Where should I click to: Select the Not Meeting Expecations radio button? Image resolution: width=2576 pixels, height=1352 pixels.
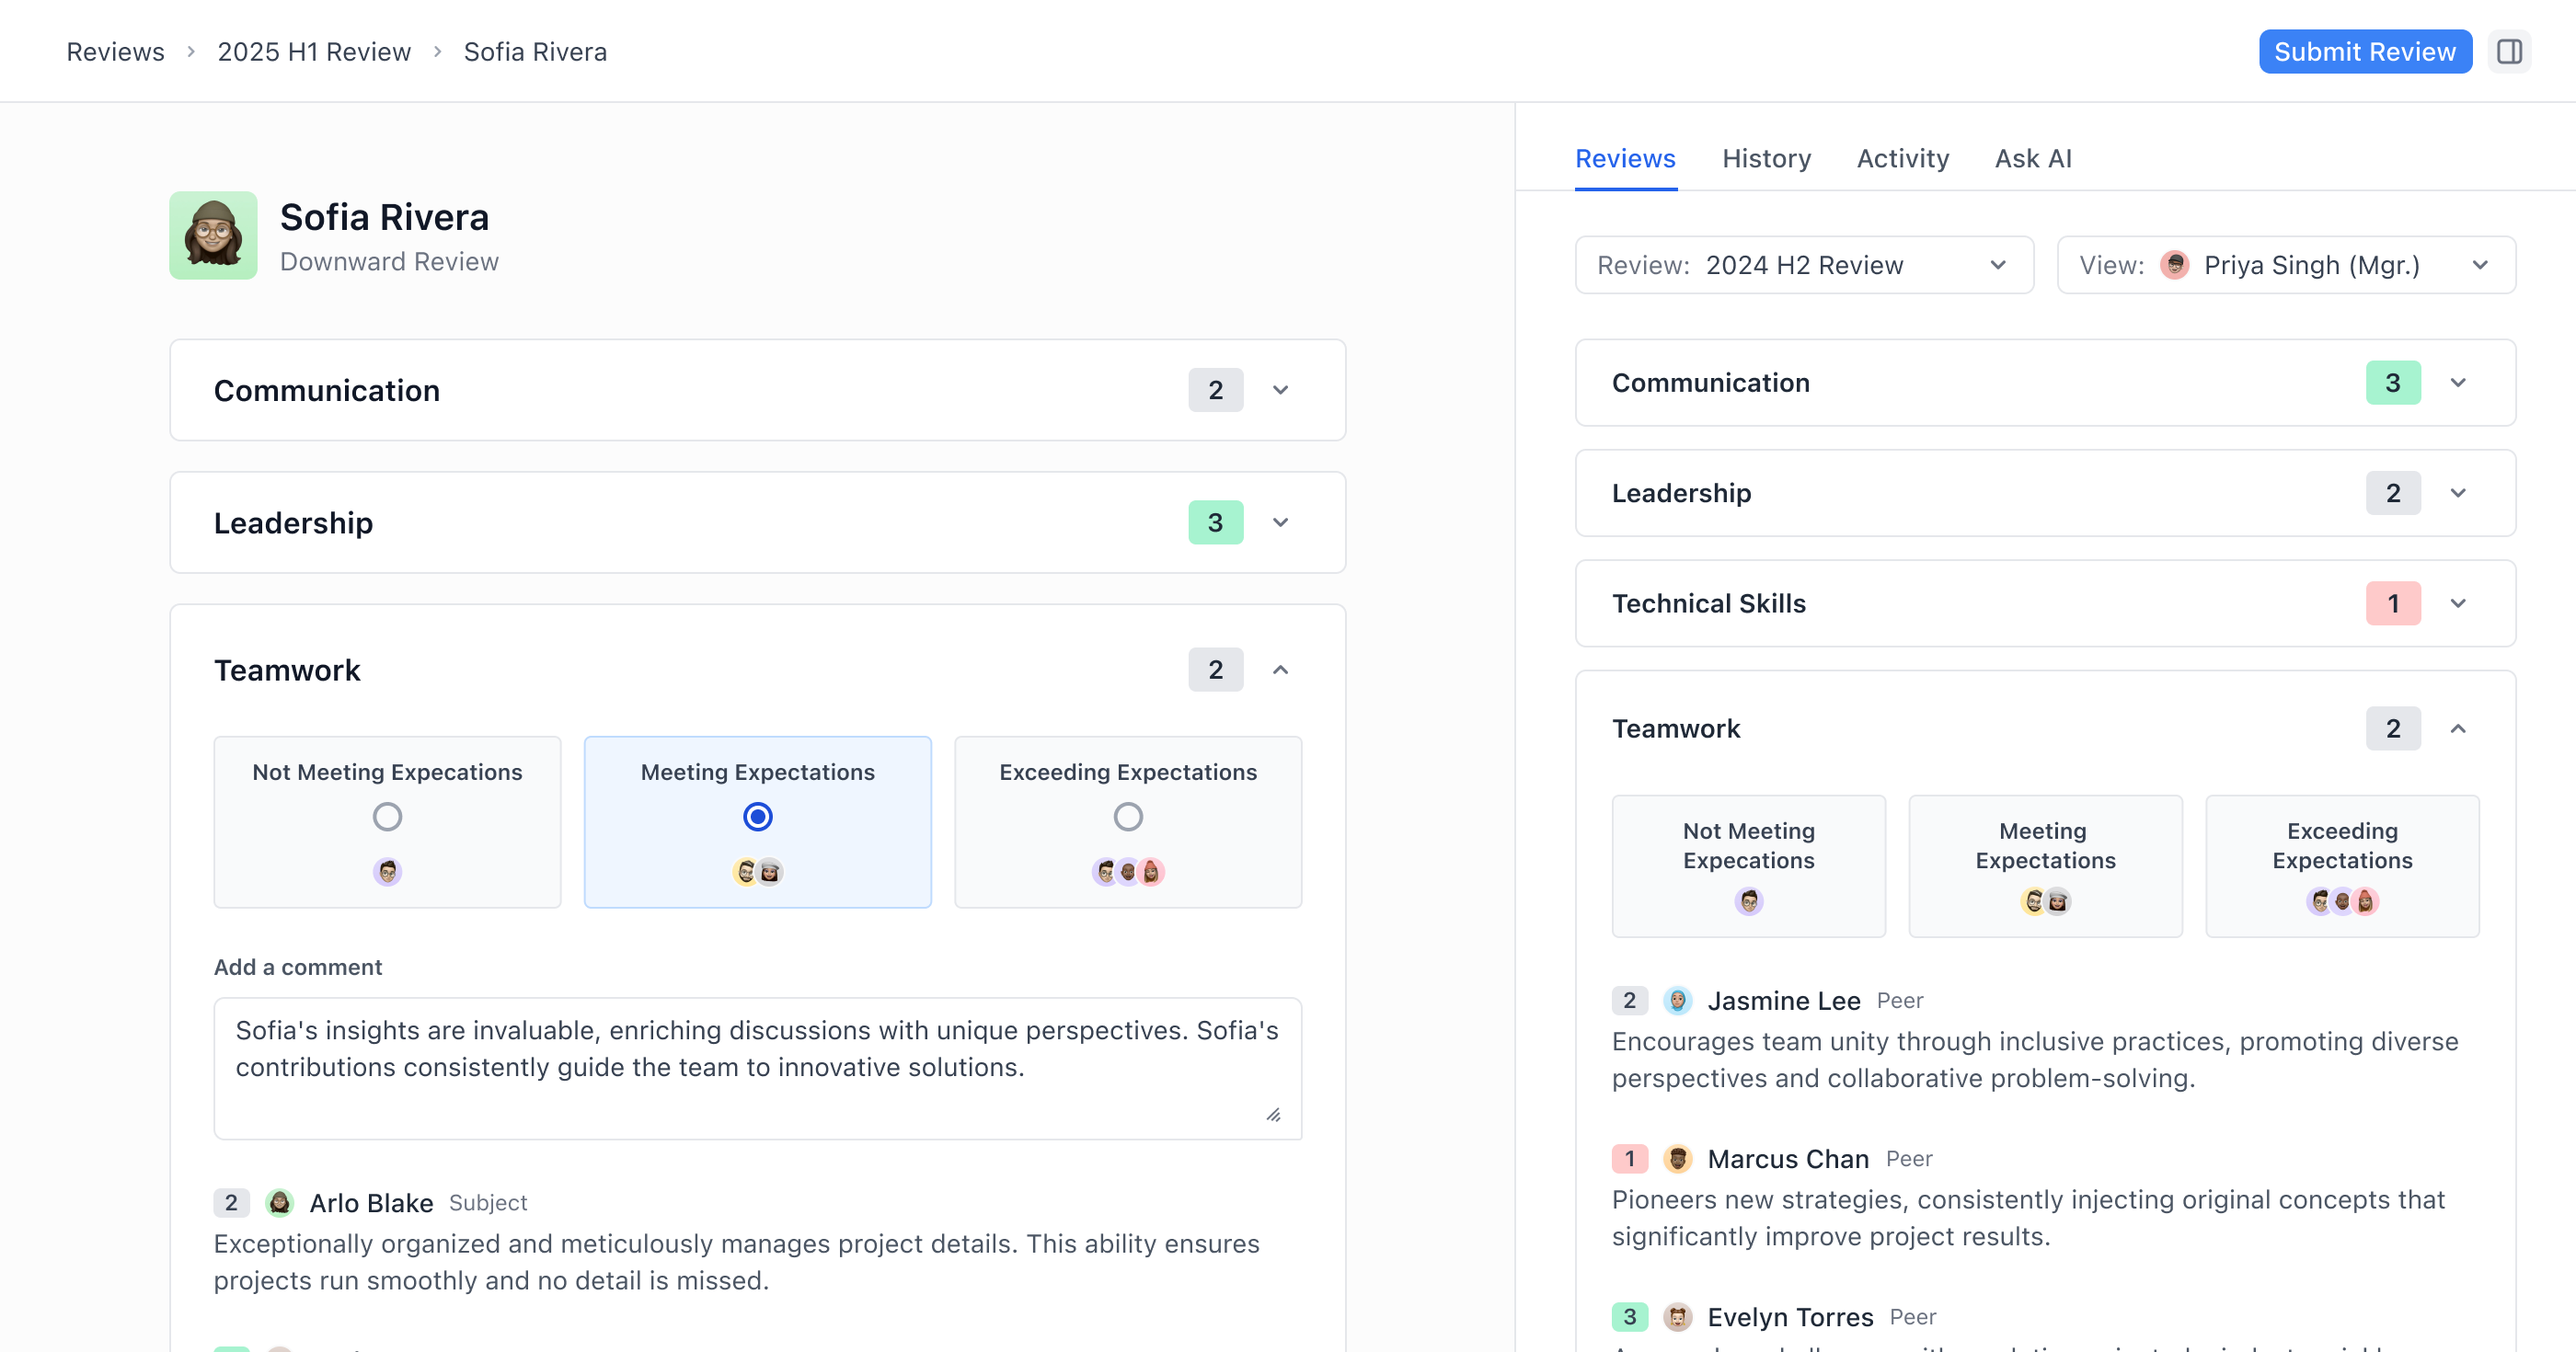pos(387,816)
